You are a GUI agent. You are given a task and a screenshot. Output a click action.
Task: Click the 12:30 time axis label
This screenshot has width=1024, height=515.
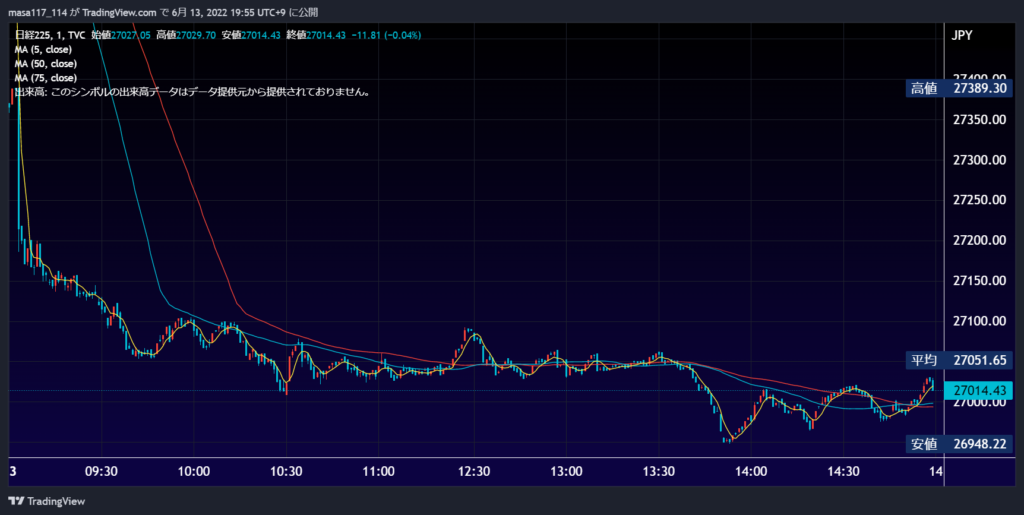pos(473,471)
